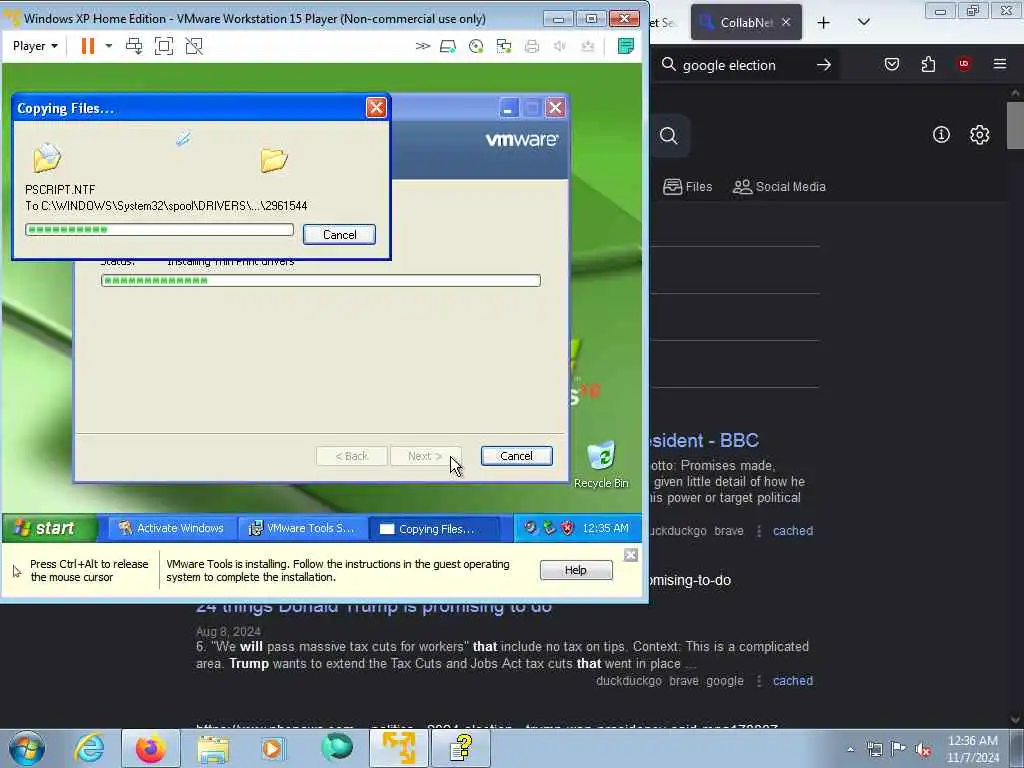1024x768 pixels.
Task: Click the VMware Tools installation status progress bar
Action: point(321,280)
